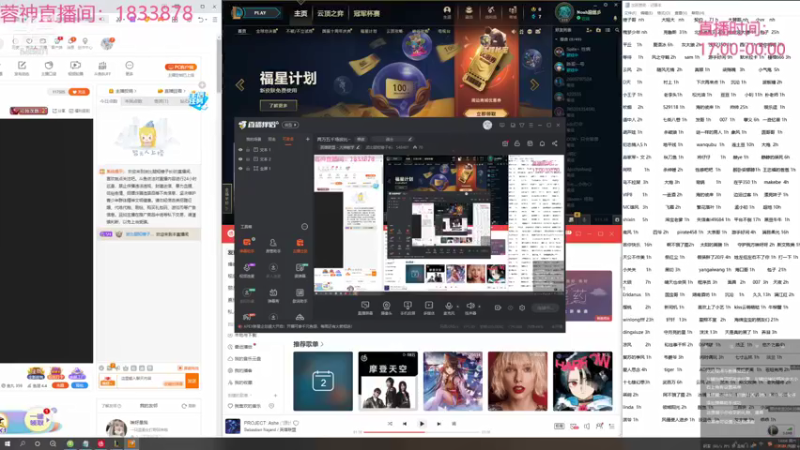Show next banner with right arrow
This screenshot has height=450, width=800.
tap(534, 85)
